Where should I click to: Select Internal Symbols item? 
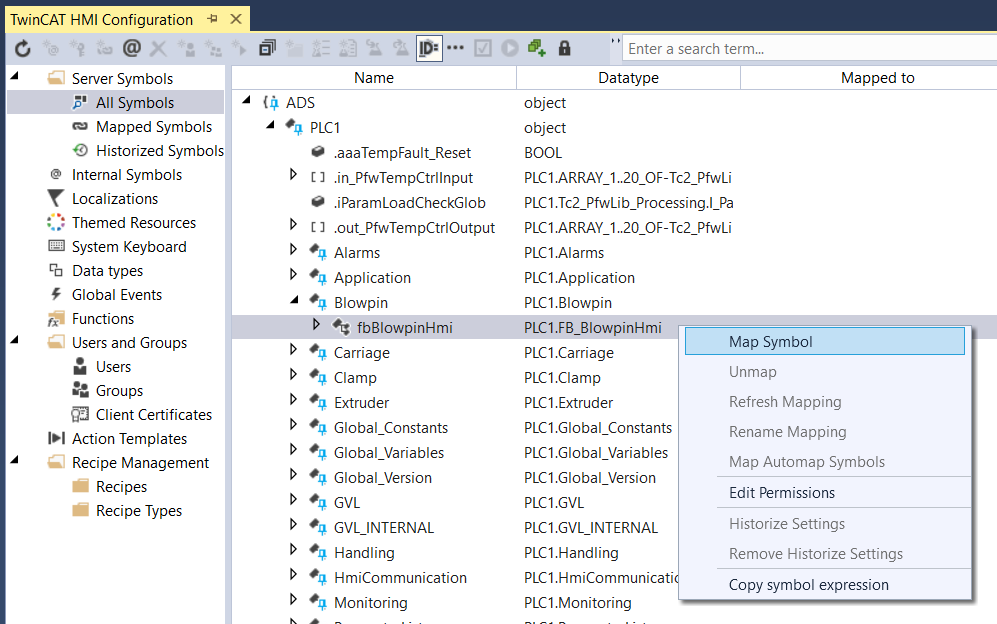pos(127,175)
